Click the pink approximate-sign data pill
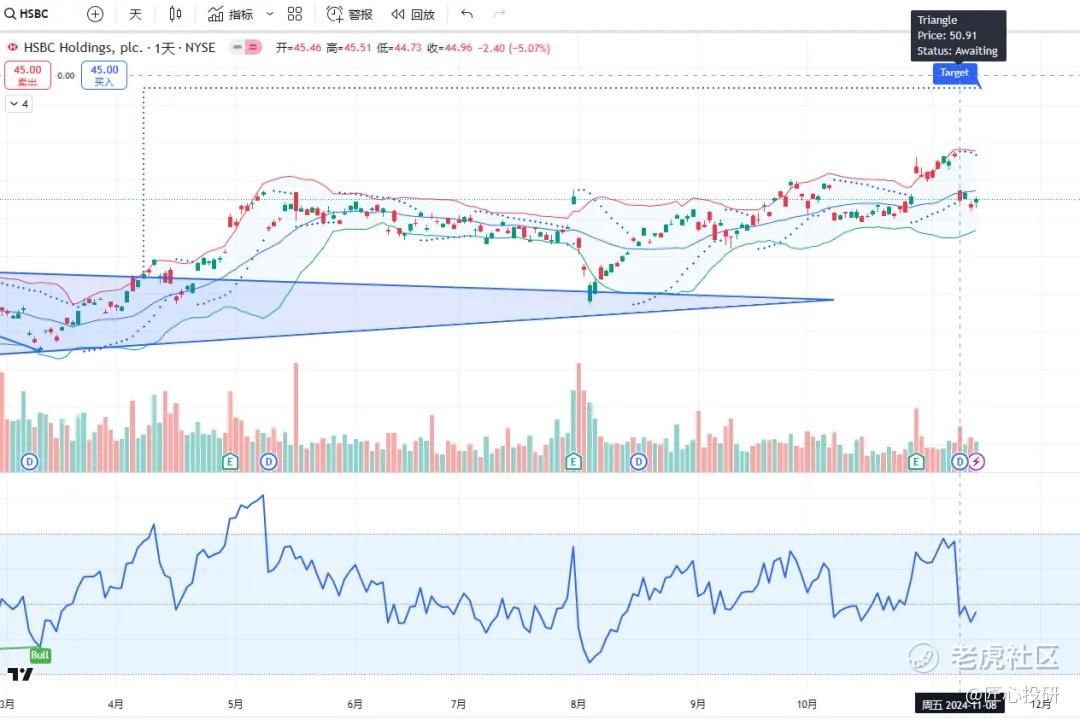 pos(253,48)
